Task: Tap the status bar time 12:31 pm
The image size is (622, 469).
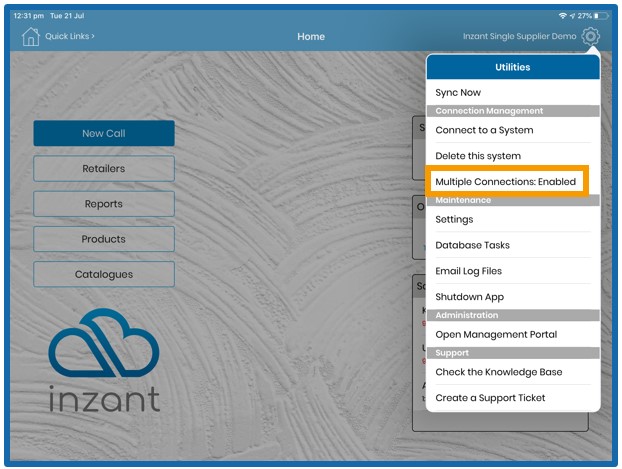Action: [x=29, y=16]
